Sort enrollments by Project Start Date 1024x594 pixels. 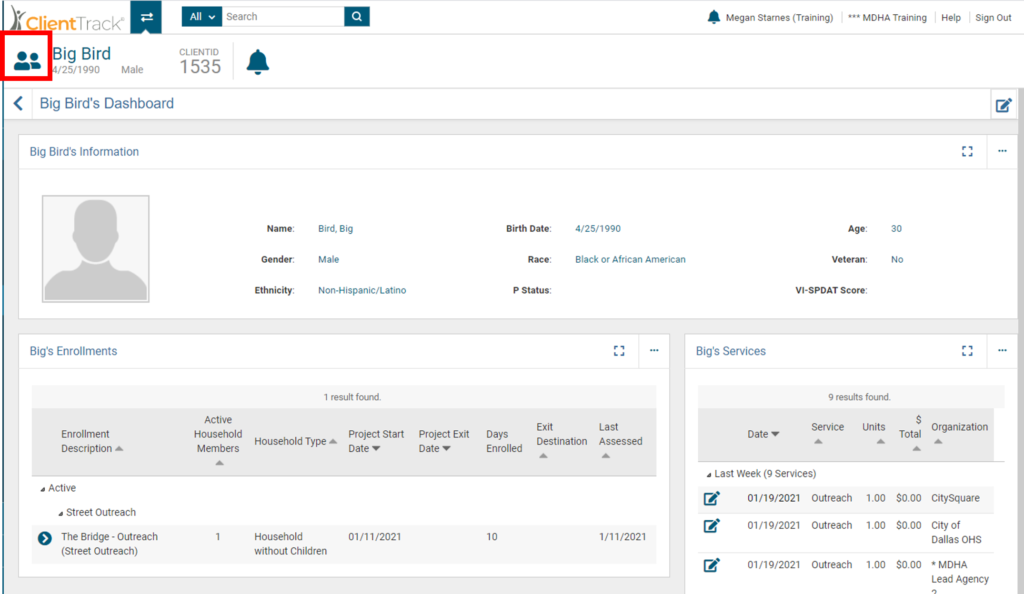point(376,441)
